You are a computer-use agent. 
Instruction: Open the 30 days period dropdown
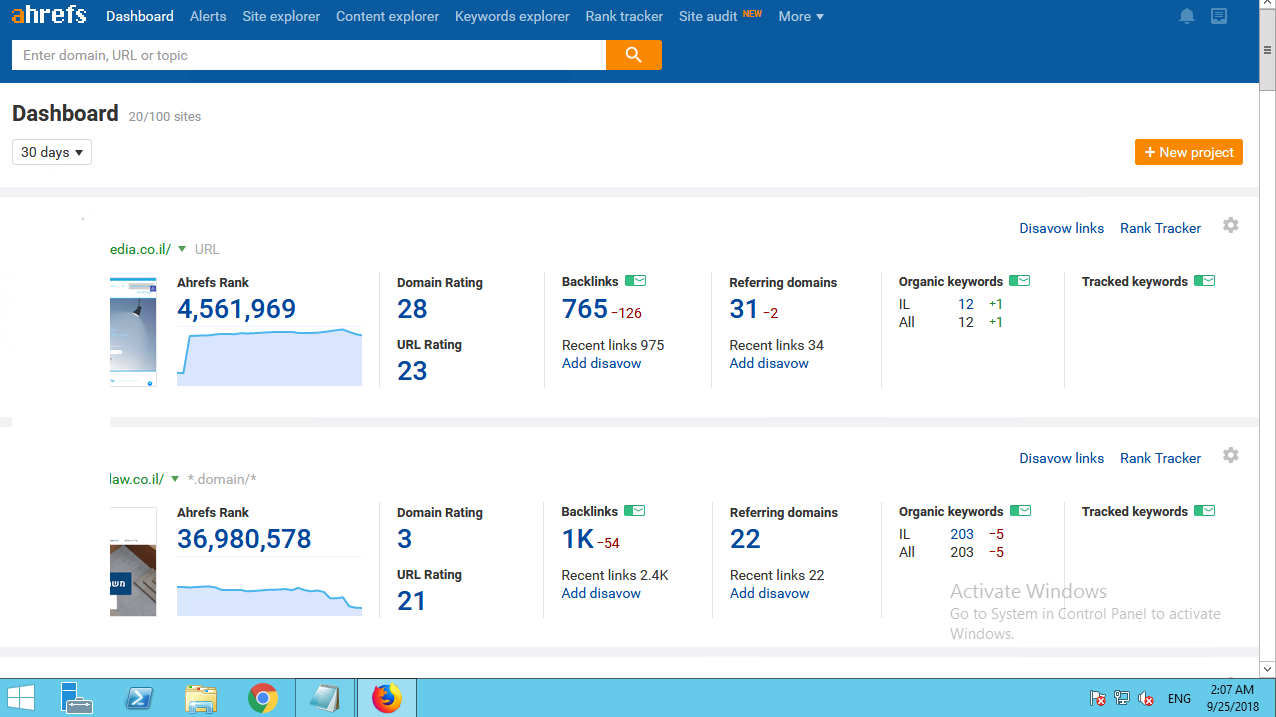(52, 152)
